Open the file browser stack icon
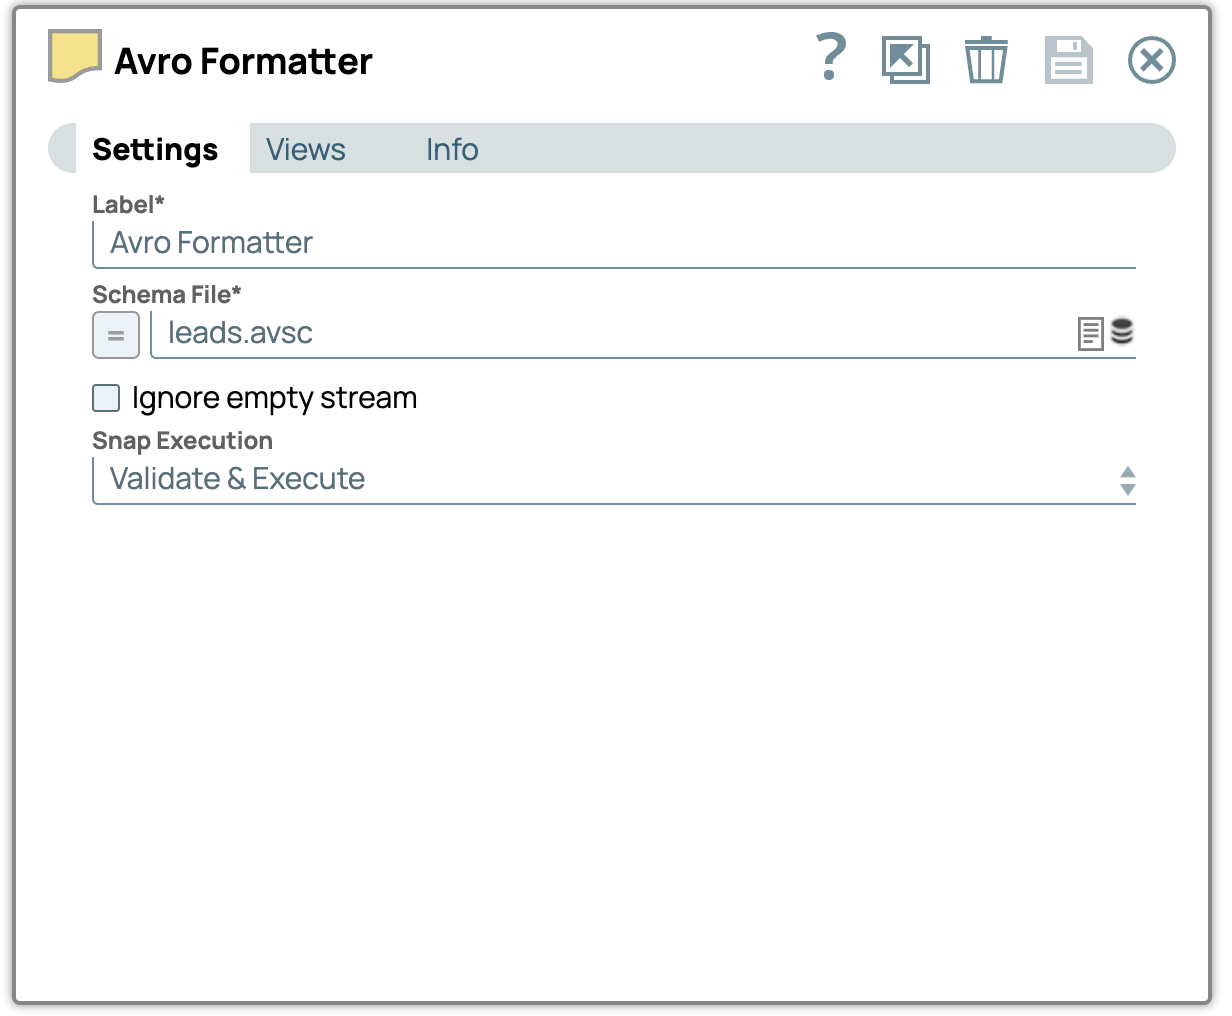Image resolution: width=1232 pixels, height=1016 pixels. tap(1122, 332)
